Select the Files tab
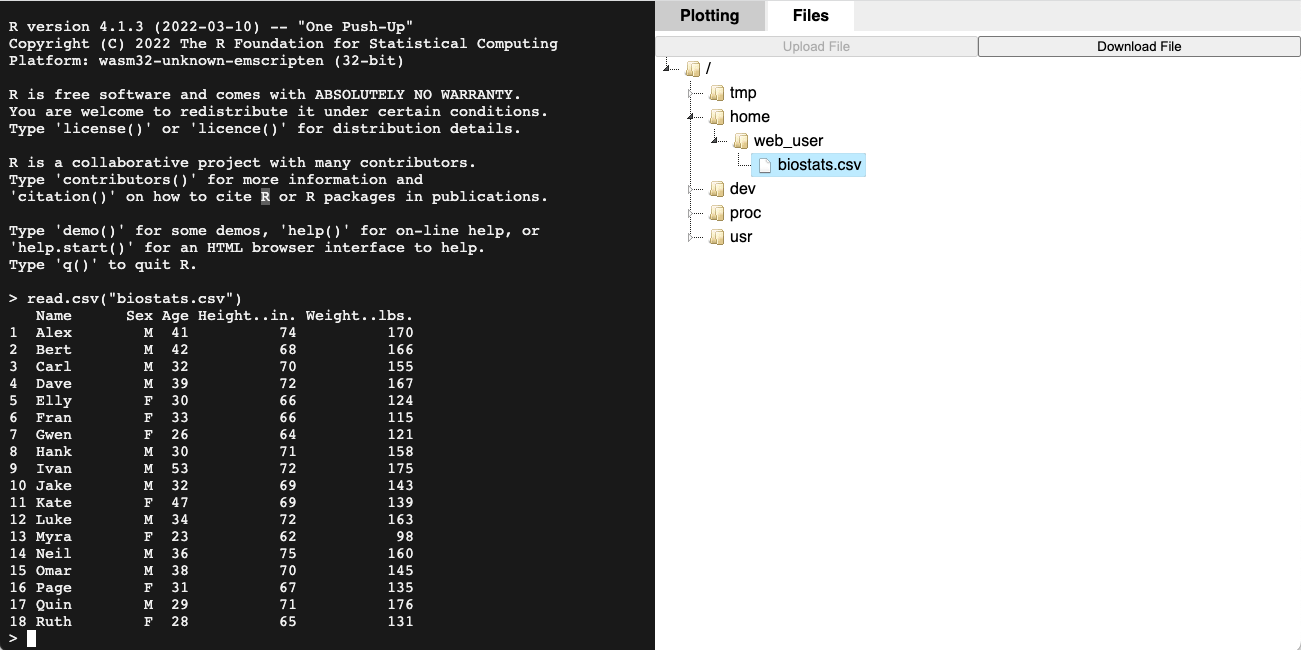1301x650 pixels. 810,16
